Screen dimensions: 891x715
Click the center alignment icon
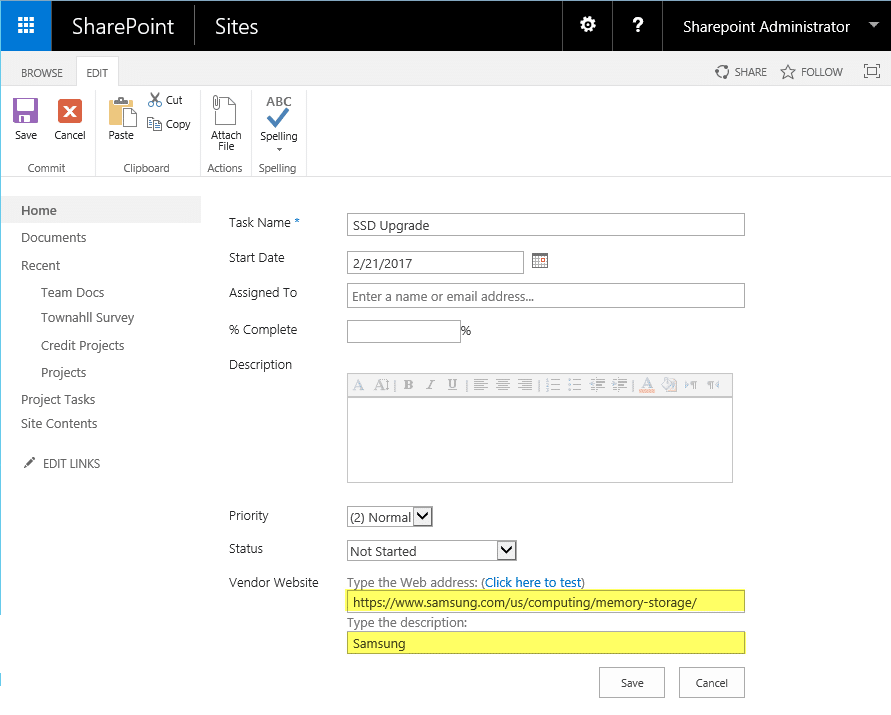503,384
